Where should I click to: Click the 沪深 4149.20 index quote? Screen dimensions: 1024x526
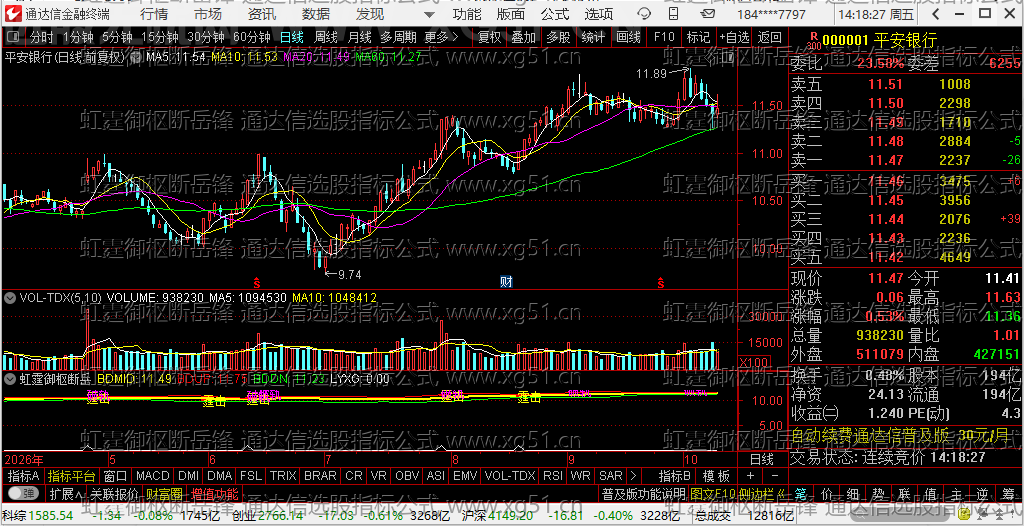pos(496,516)
